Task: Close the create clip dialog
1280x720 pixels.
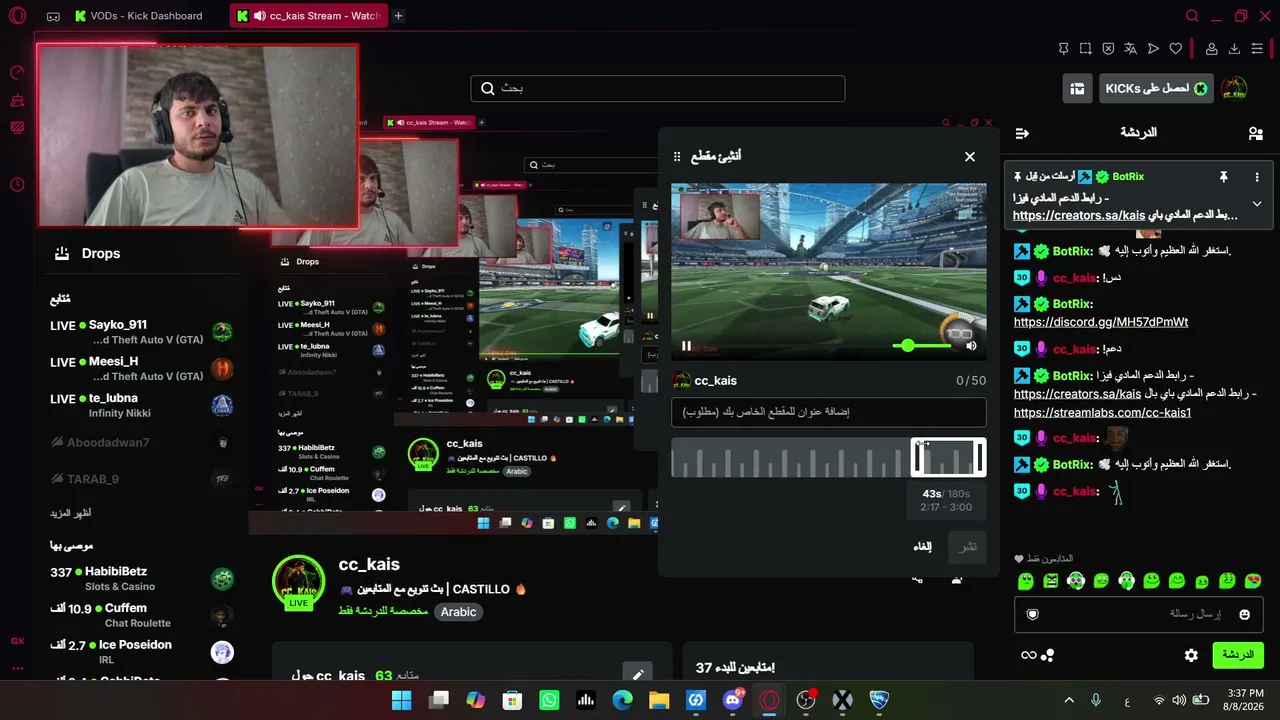Action: click(969, 157)
